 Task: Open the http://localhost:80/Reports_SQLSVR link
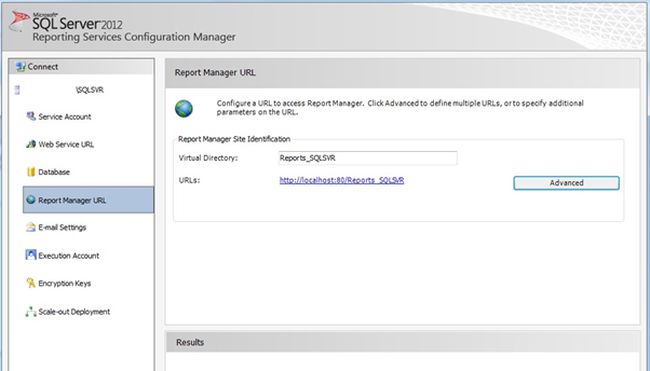click(342, 180)
